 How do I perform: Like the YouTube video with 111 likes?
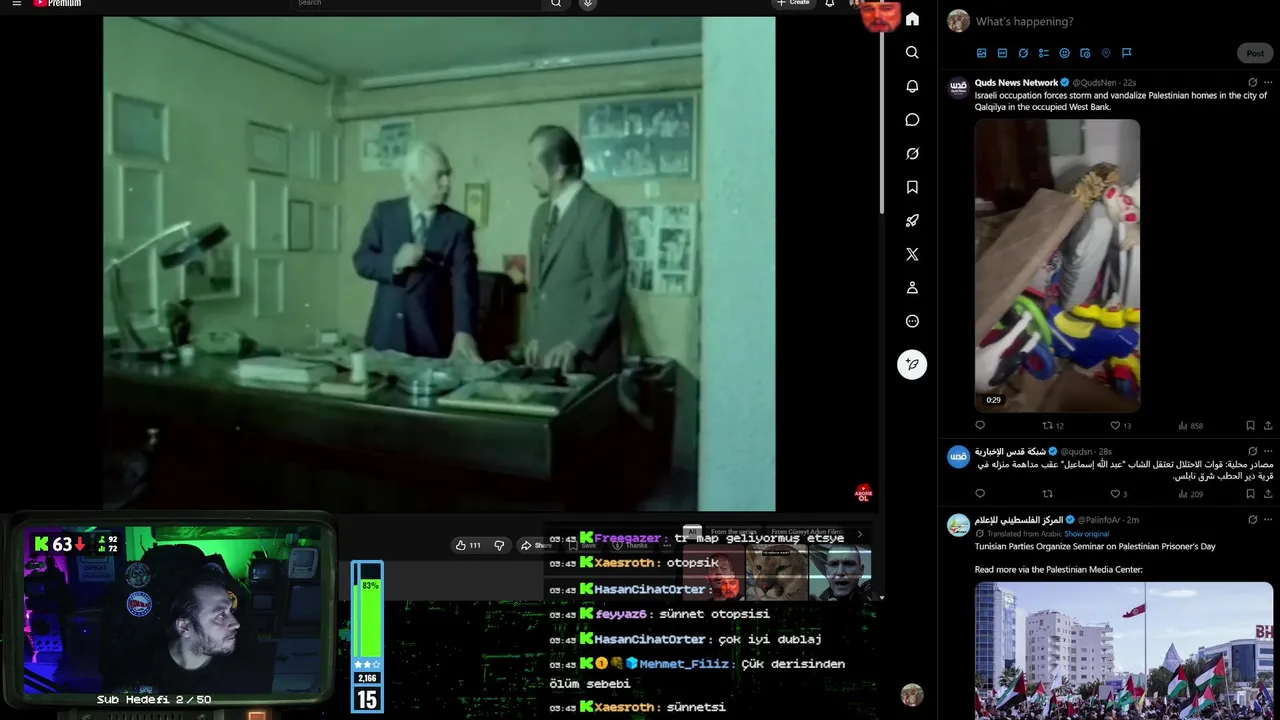[x=468, y=545]
